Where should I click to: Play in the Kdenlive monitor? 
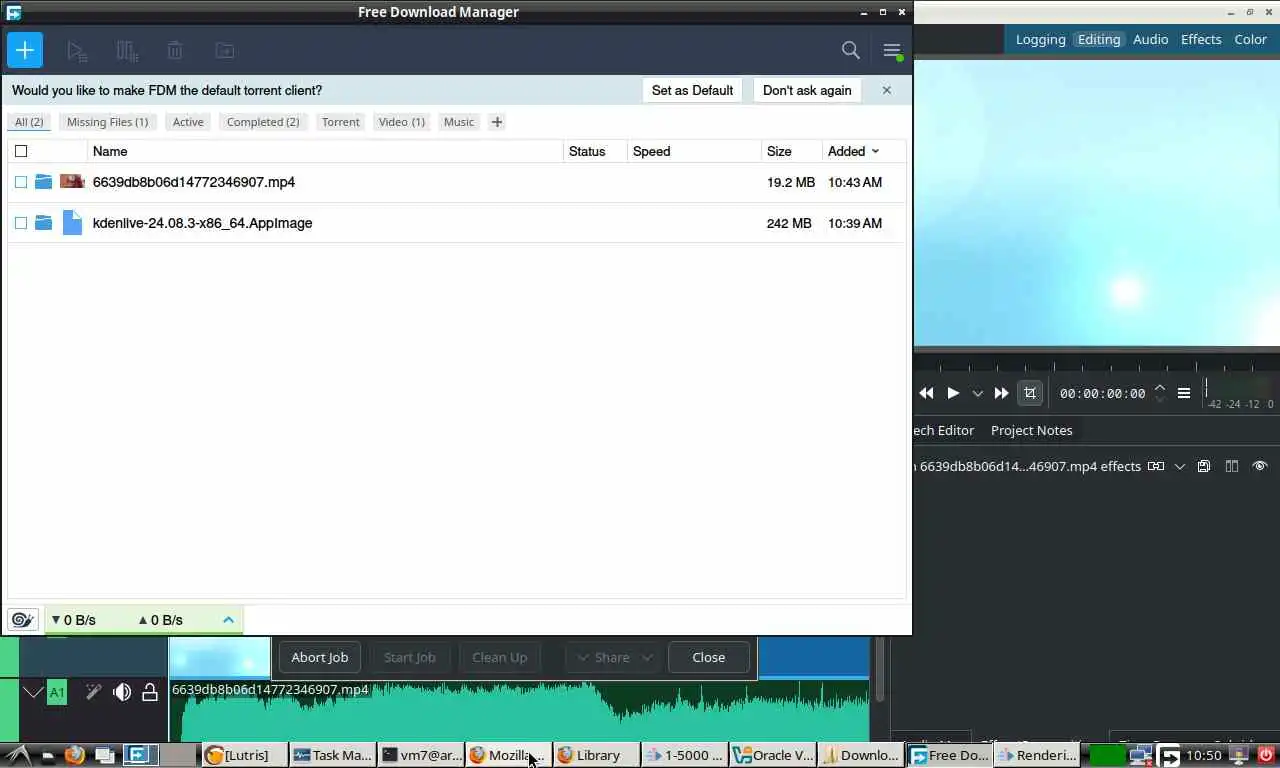tap(953, 393)
